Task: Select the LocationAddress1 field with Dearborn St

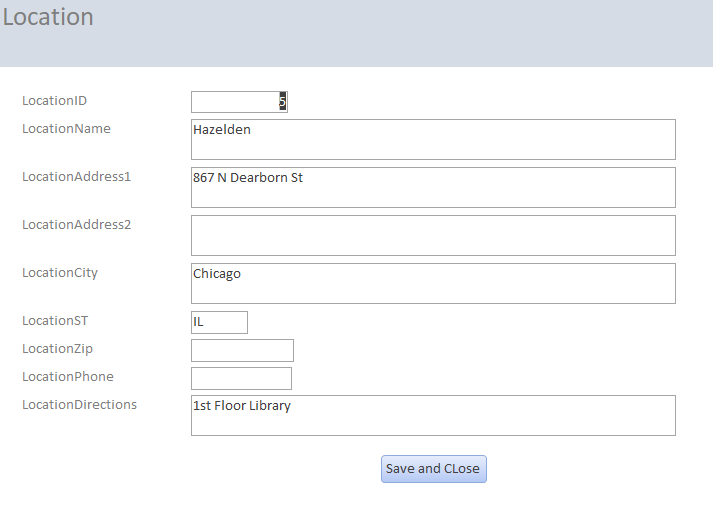Action: tap(432, 187)
